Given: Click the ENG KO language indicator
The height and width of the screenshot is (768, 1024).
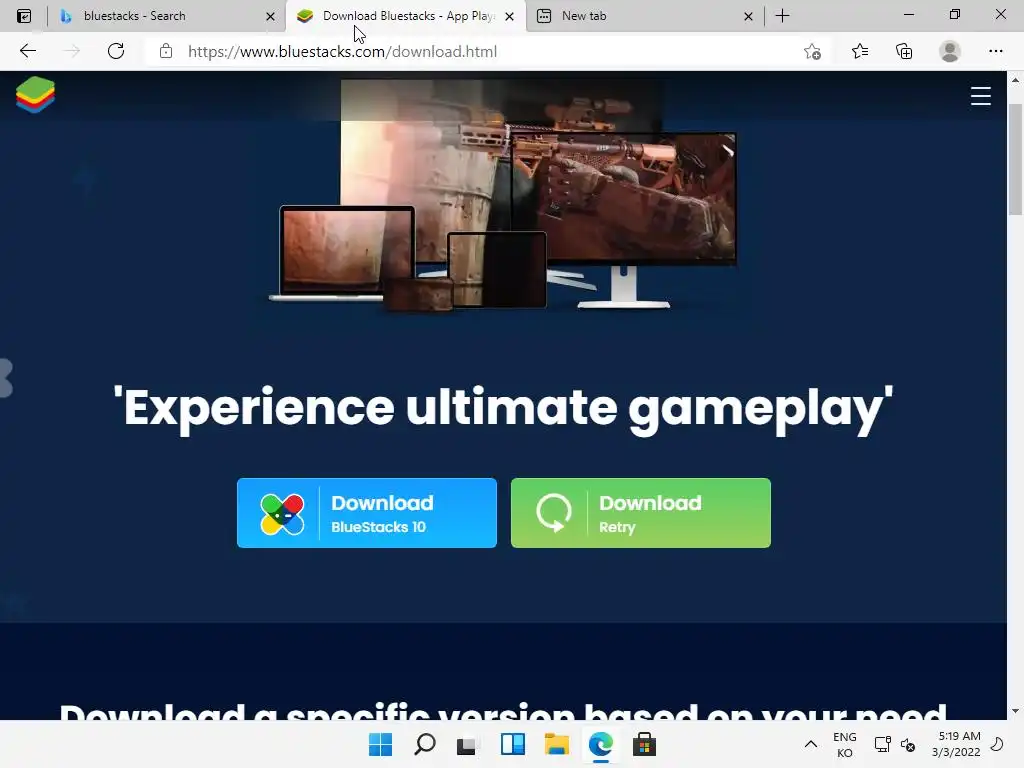Looking at the screenshot, I should 844,744.
